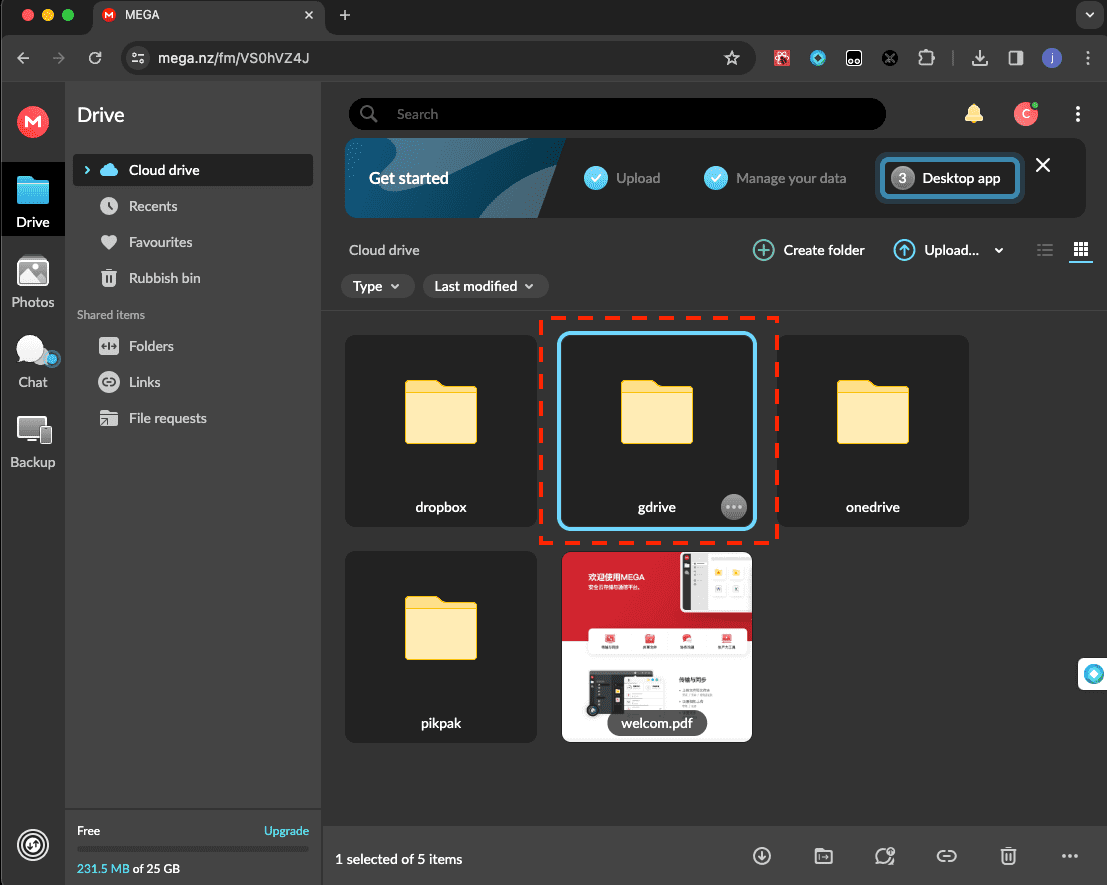The image size is (1107, 885).
Task: Open shared Folders
Action: [x=151, y=346]
